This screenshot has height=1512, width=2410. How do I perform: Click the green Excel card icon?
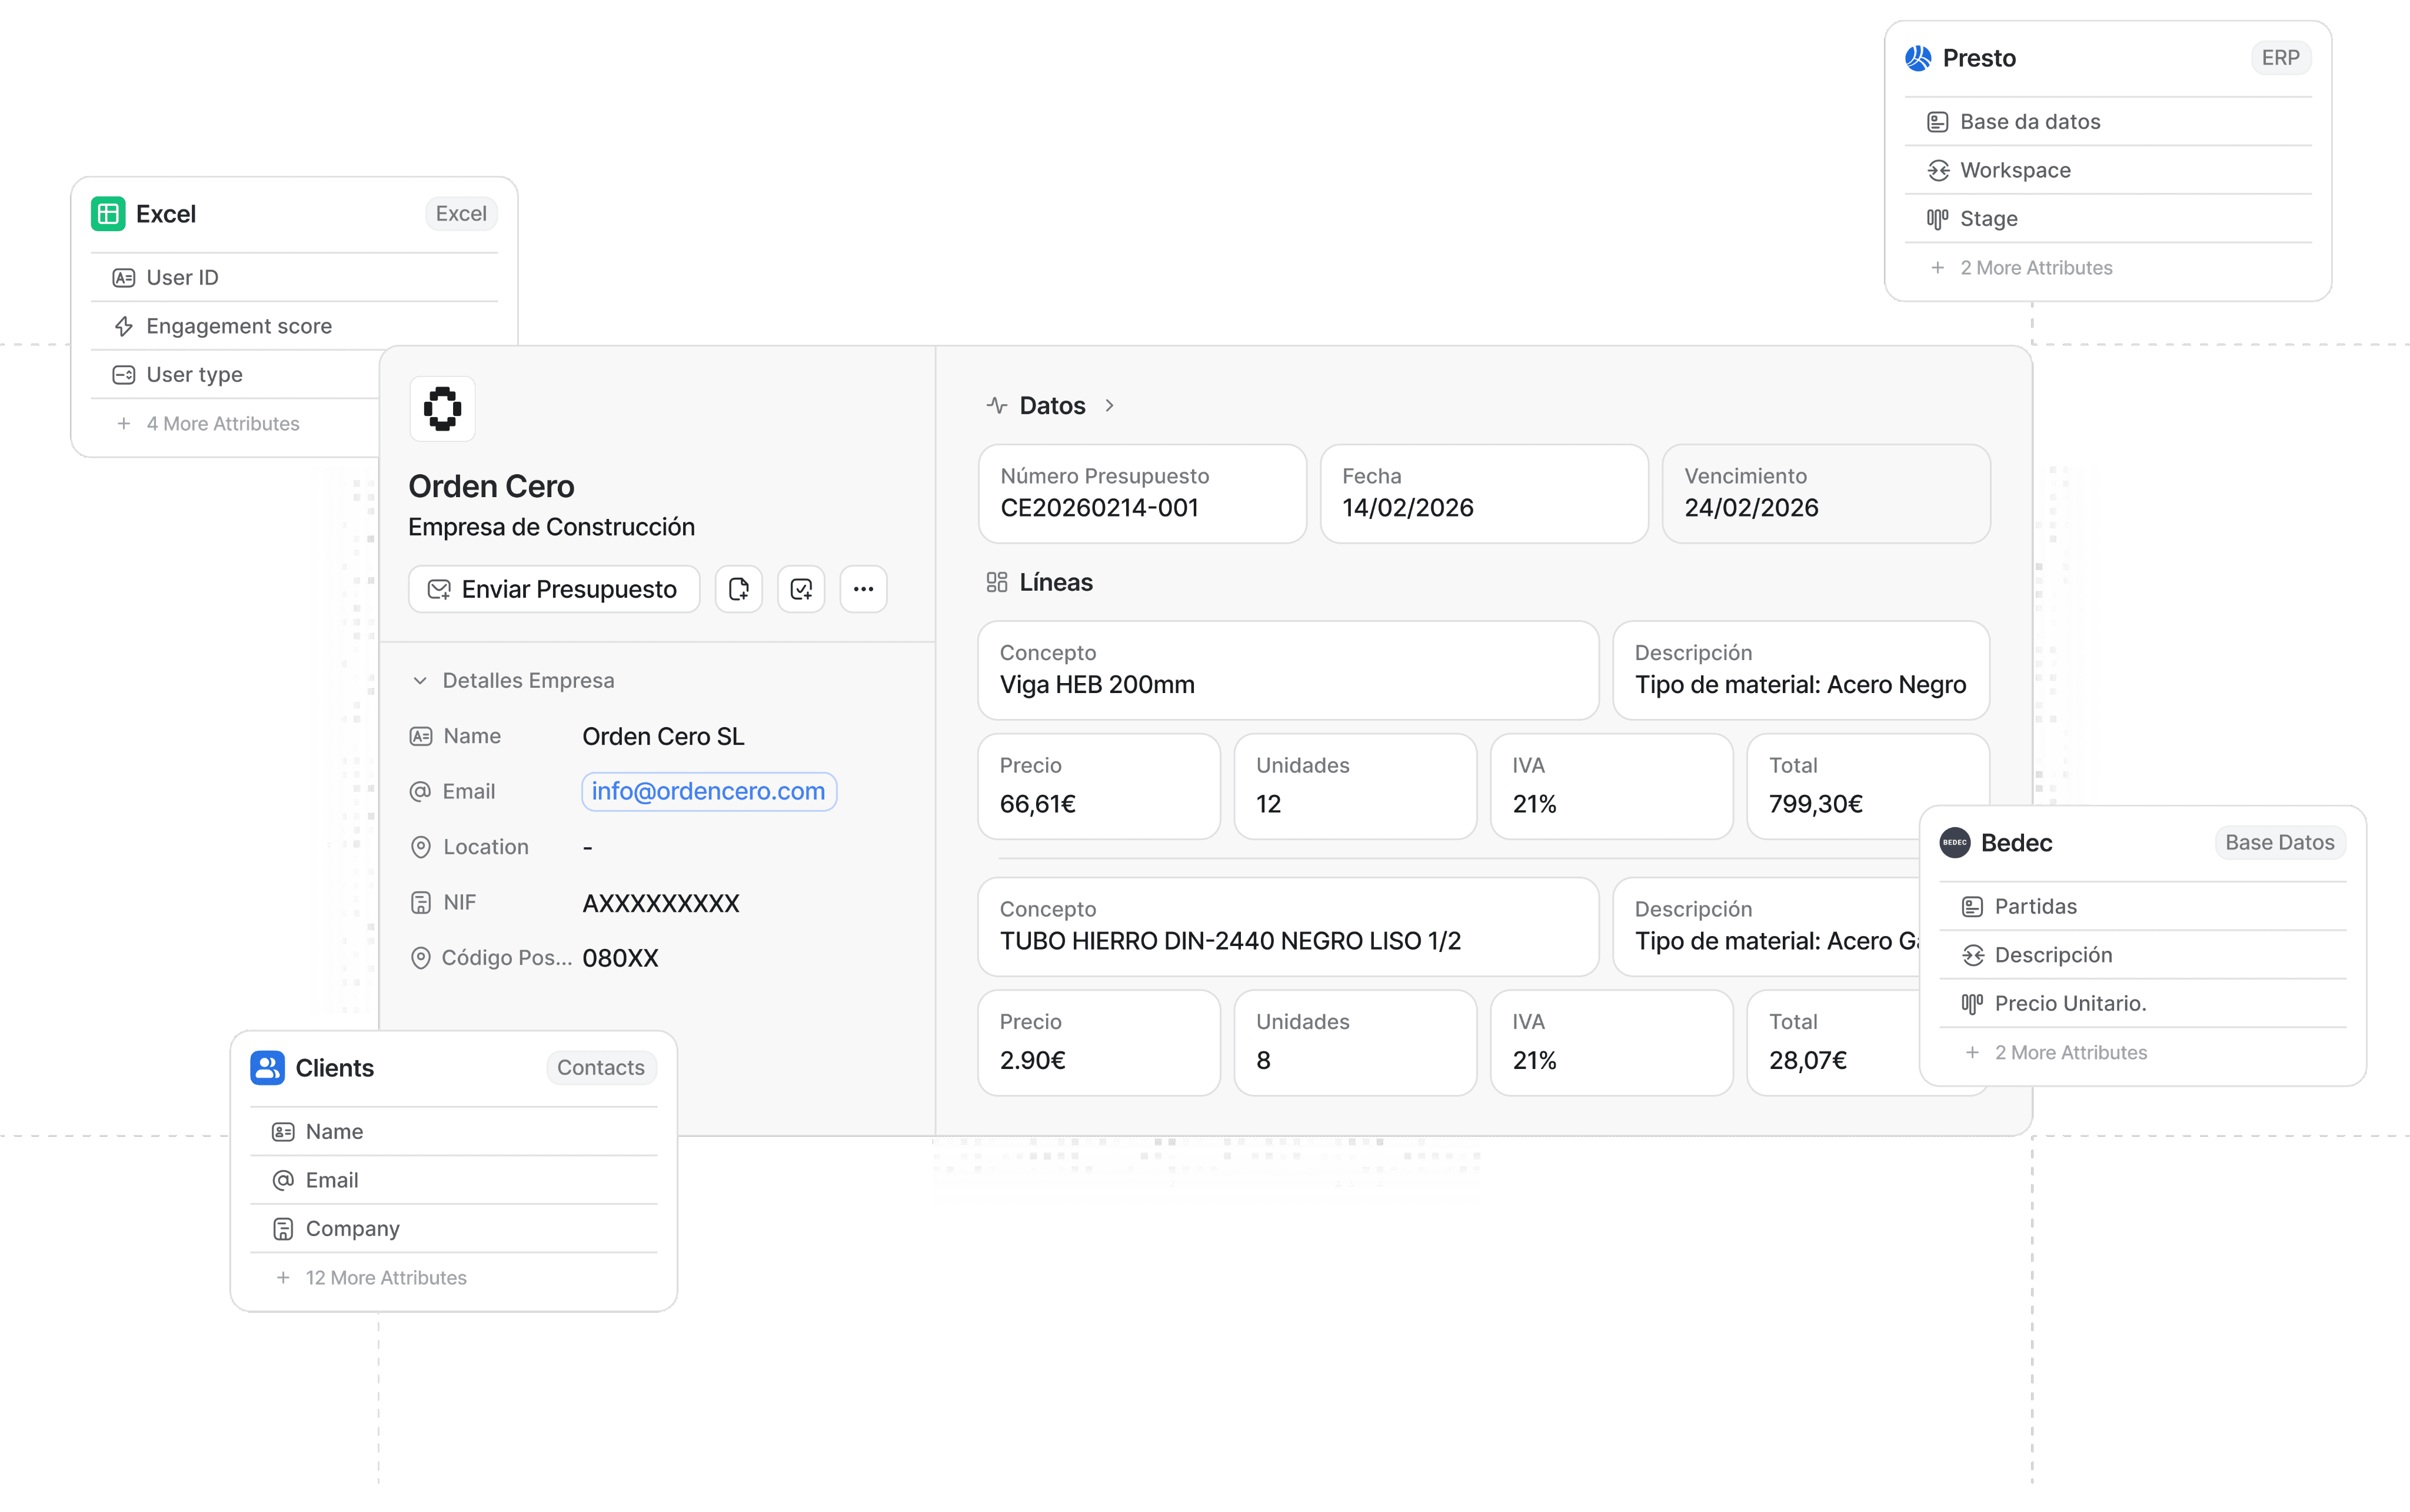click(108, 214)
